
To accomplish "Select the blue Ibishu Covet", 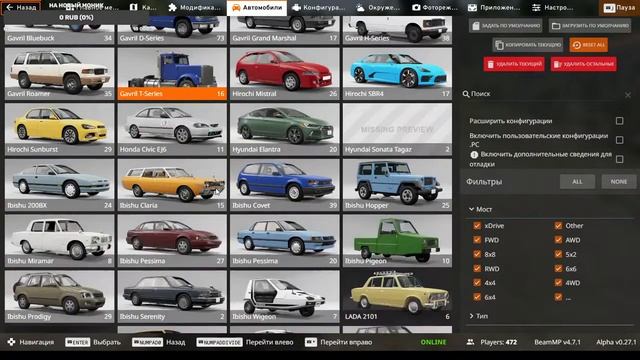I will (x=284, y=185).
